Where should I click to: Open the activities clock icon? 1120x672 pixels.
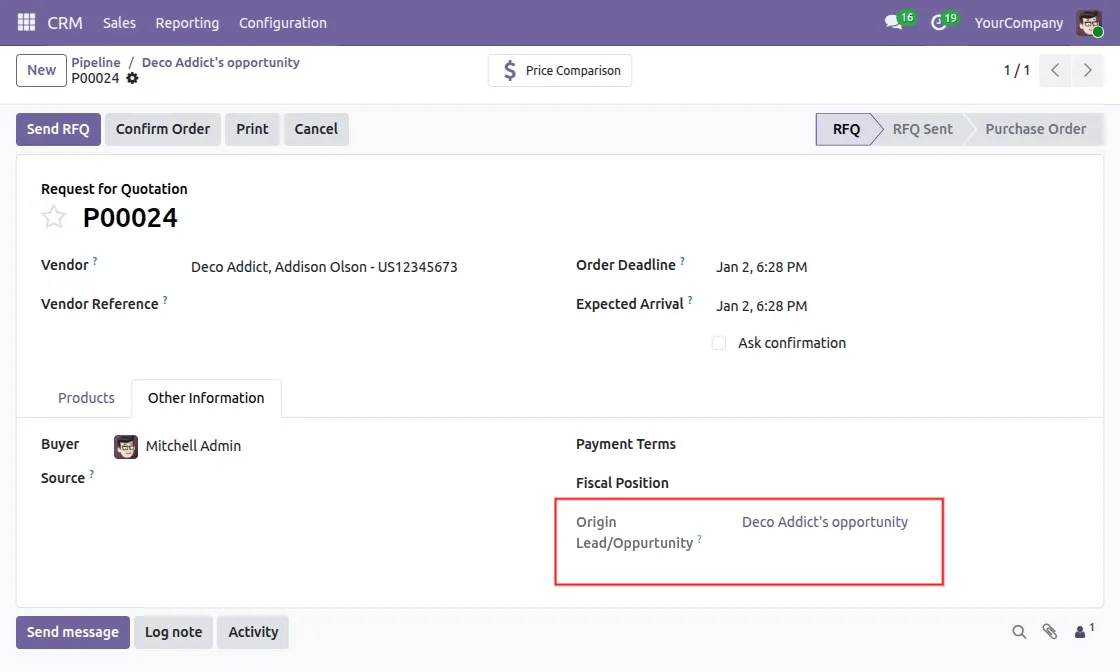pos(938,22)
